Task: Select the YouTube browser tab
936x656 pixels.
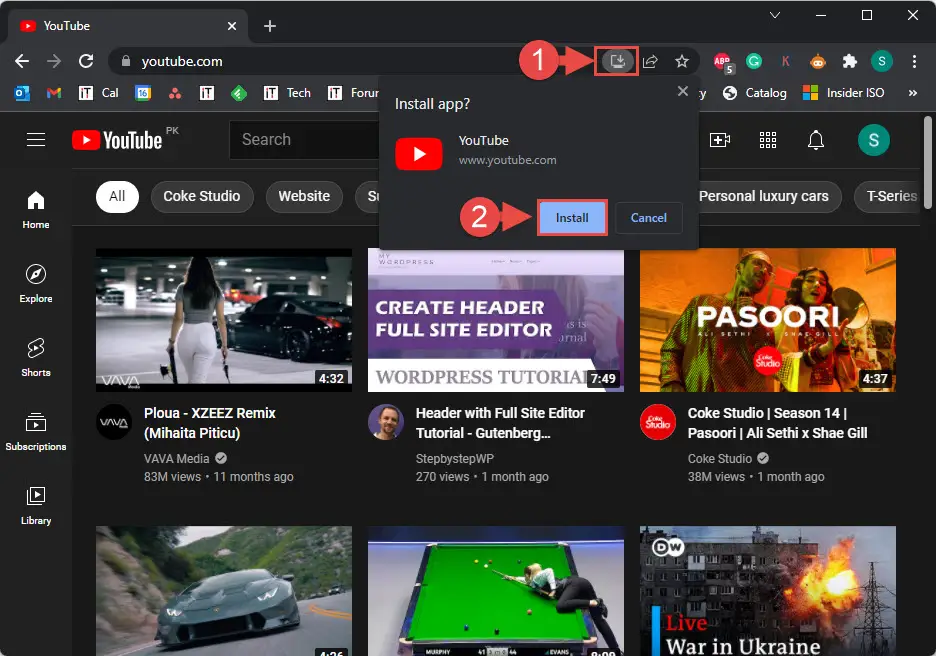Action: [x=128, y=26]
